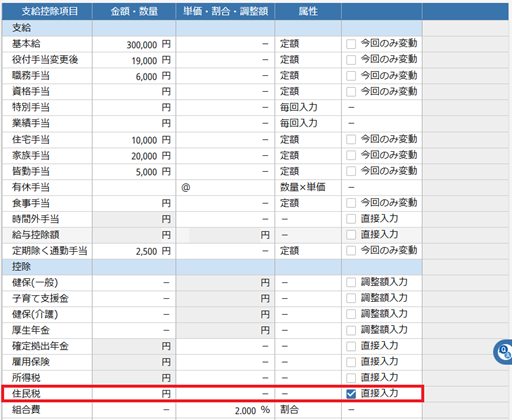Uncheck 直接入力 for 住民税
The image size is (512, 420).
tap(351, 394)
